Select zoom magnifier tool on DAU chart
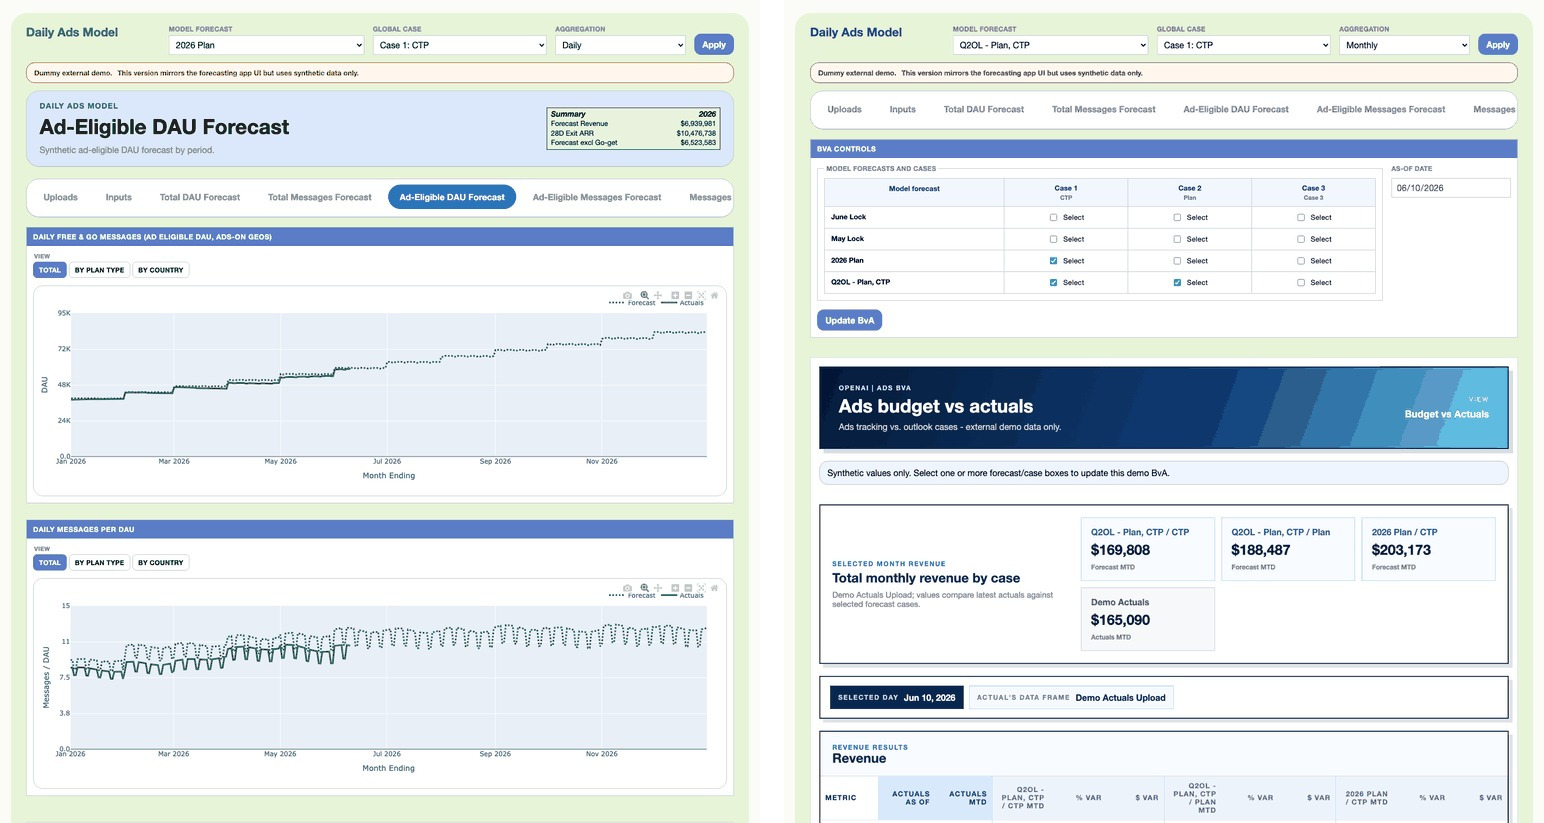 [645, 295]
